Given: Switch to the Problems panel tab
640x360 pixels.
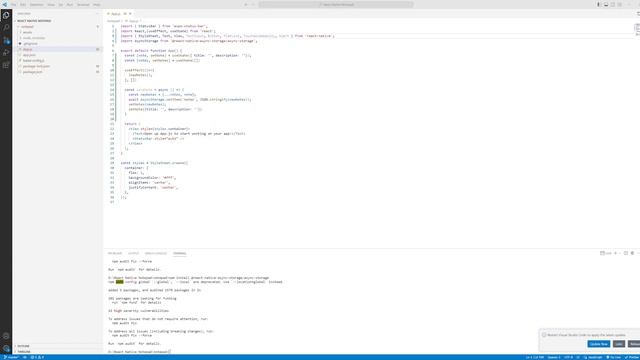Looking at the screenshot, I should (115, 253).
